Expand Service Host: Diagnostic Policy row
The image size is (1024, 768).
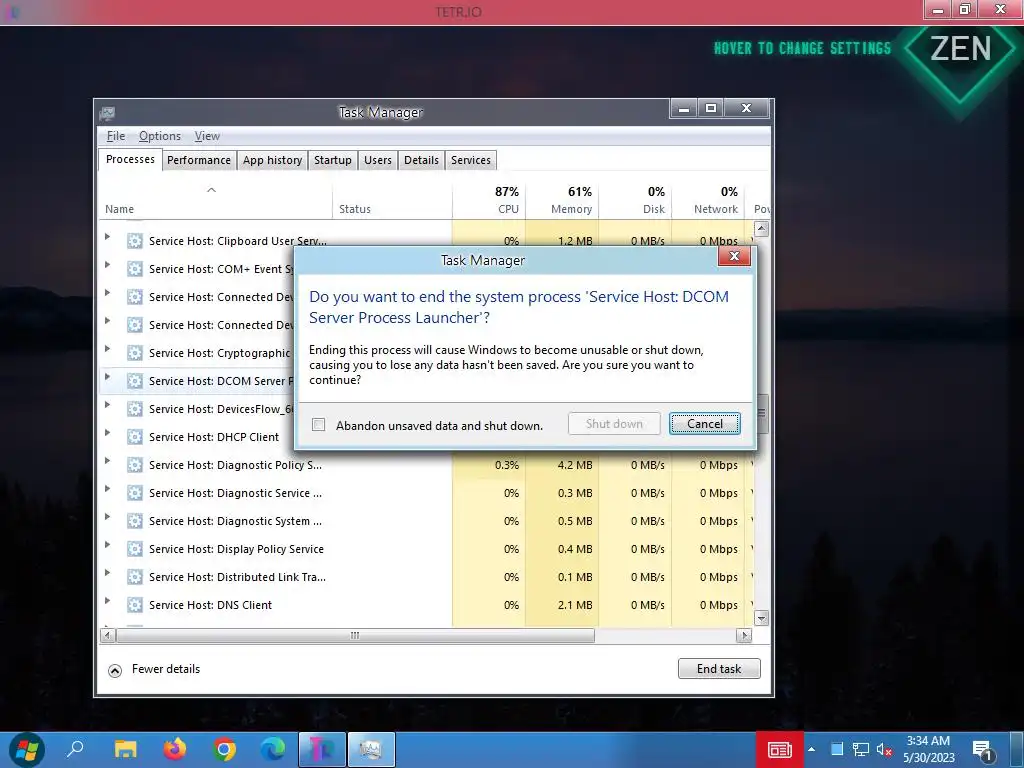pyautogui.click(x=108, y=461)
